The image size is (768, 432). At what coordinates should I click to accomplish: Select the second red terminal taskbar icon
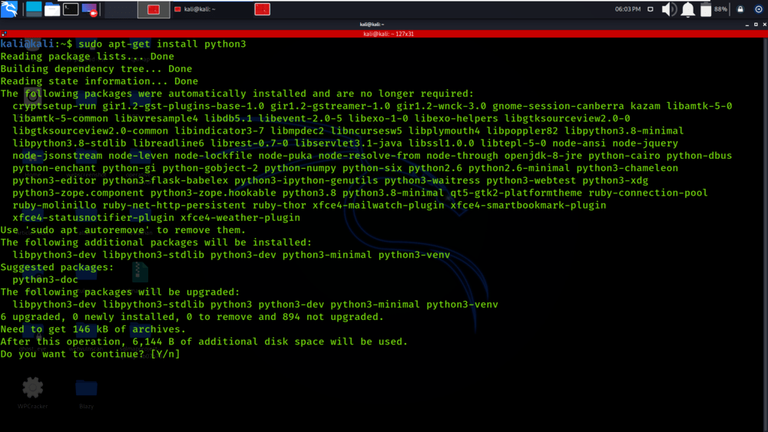click(262, 9)
